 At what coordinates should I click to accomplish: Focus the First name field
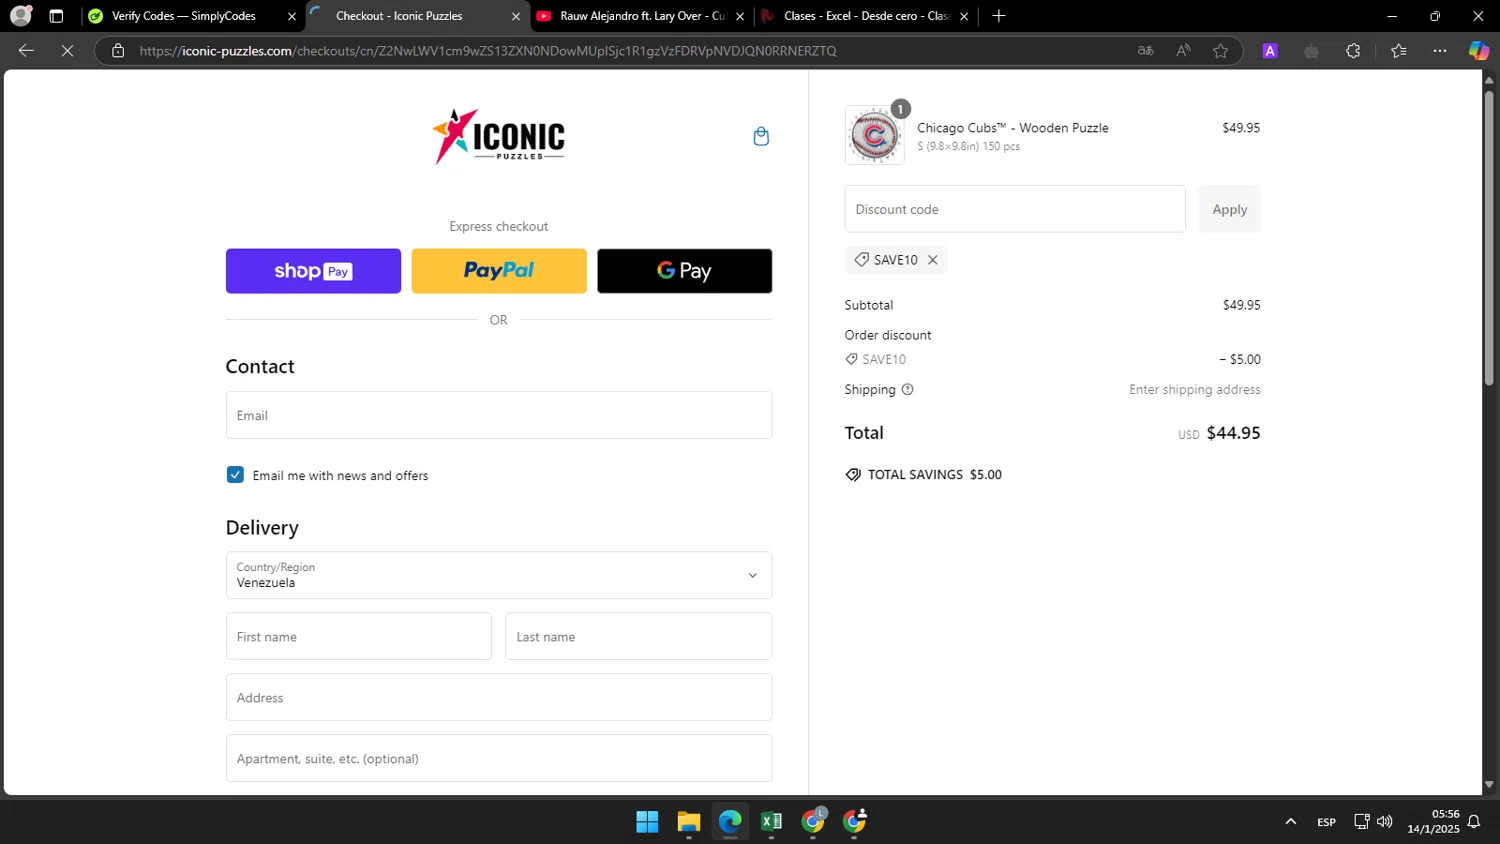[359, 636]
